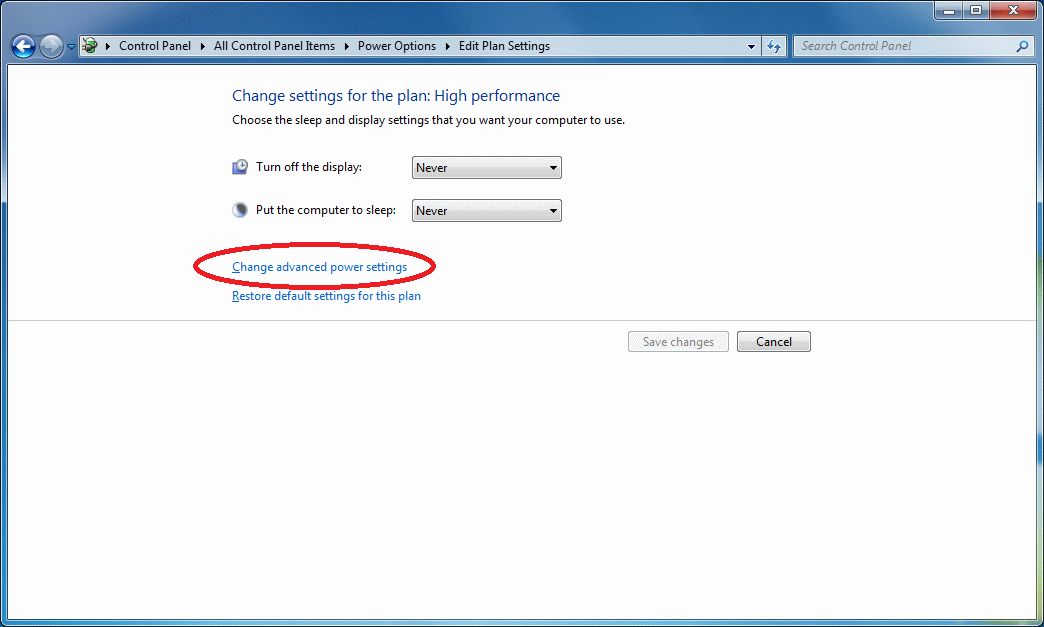Expand the arrow after Control Panel breadcrumb
The height and width of the screenshot is (627, 1044).
(202, 46)
